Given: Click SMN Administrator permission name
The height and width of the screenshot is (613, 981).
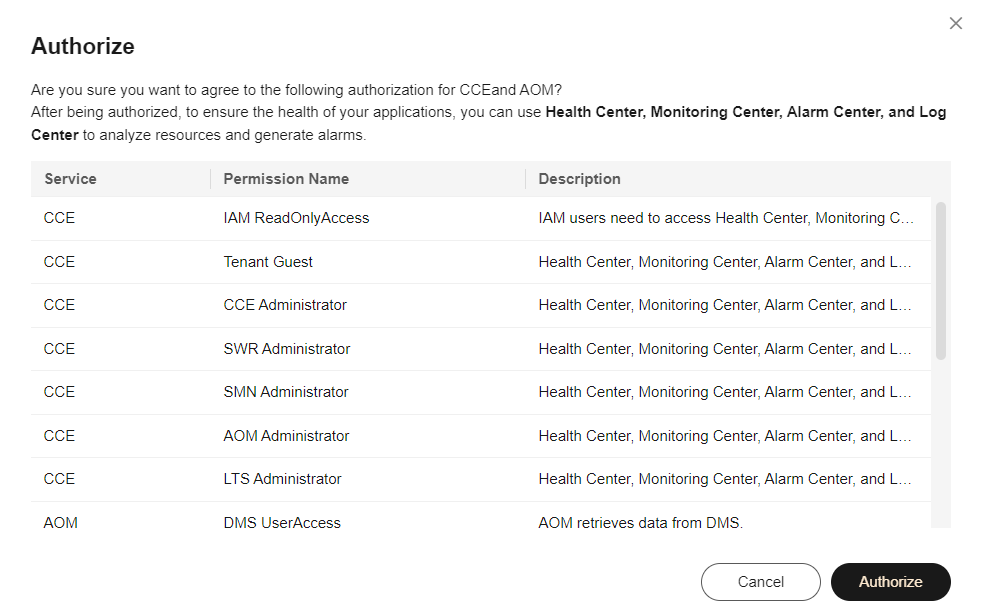Looking at the screenshot, I should [286, 392].
